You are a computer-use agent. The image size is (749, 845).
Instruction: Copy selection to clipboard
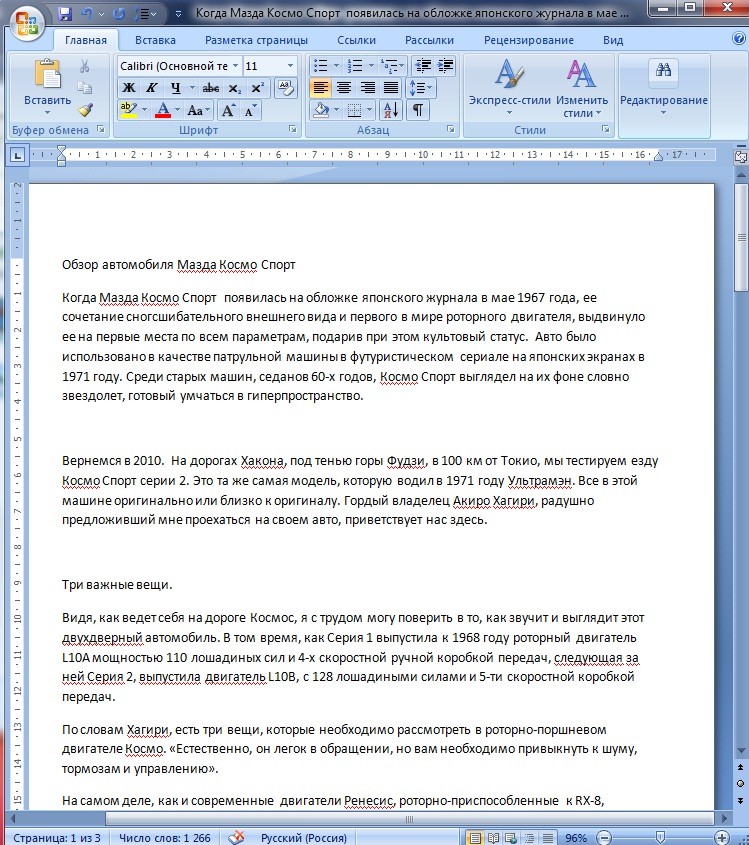click(85, 87)
